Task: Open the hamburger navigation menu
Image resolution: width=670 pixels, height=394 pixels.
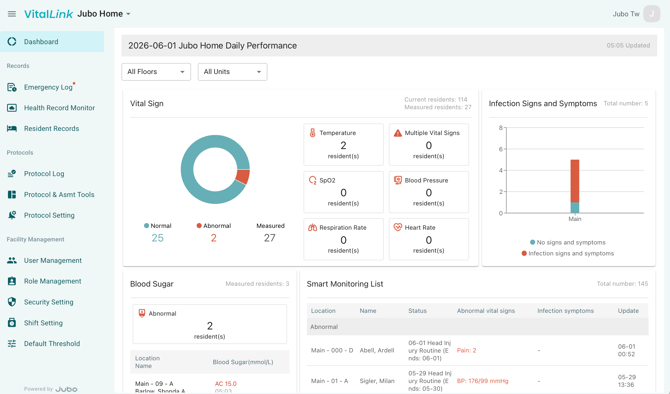Action: (x=12, y=14)
